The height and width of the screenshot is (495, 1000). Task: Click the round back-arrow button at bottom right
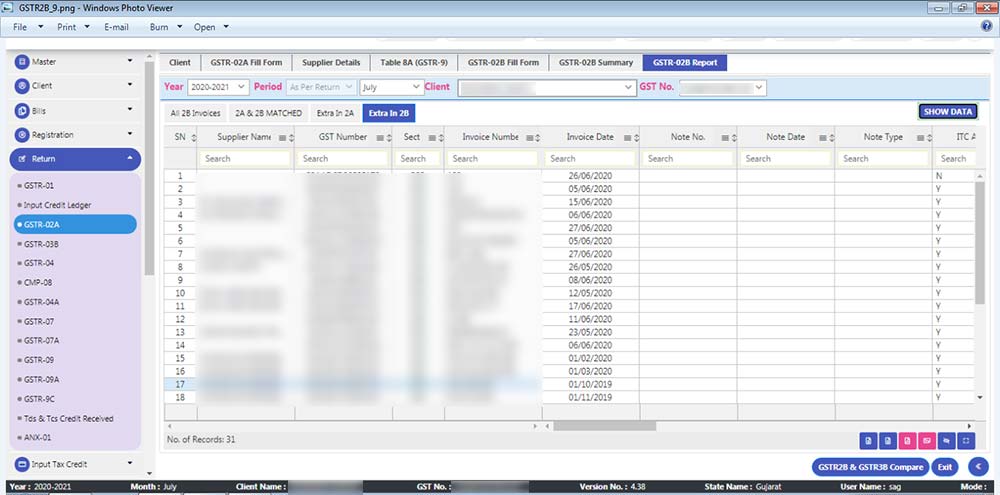(977, 466)
